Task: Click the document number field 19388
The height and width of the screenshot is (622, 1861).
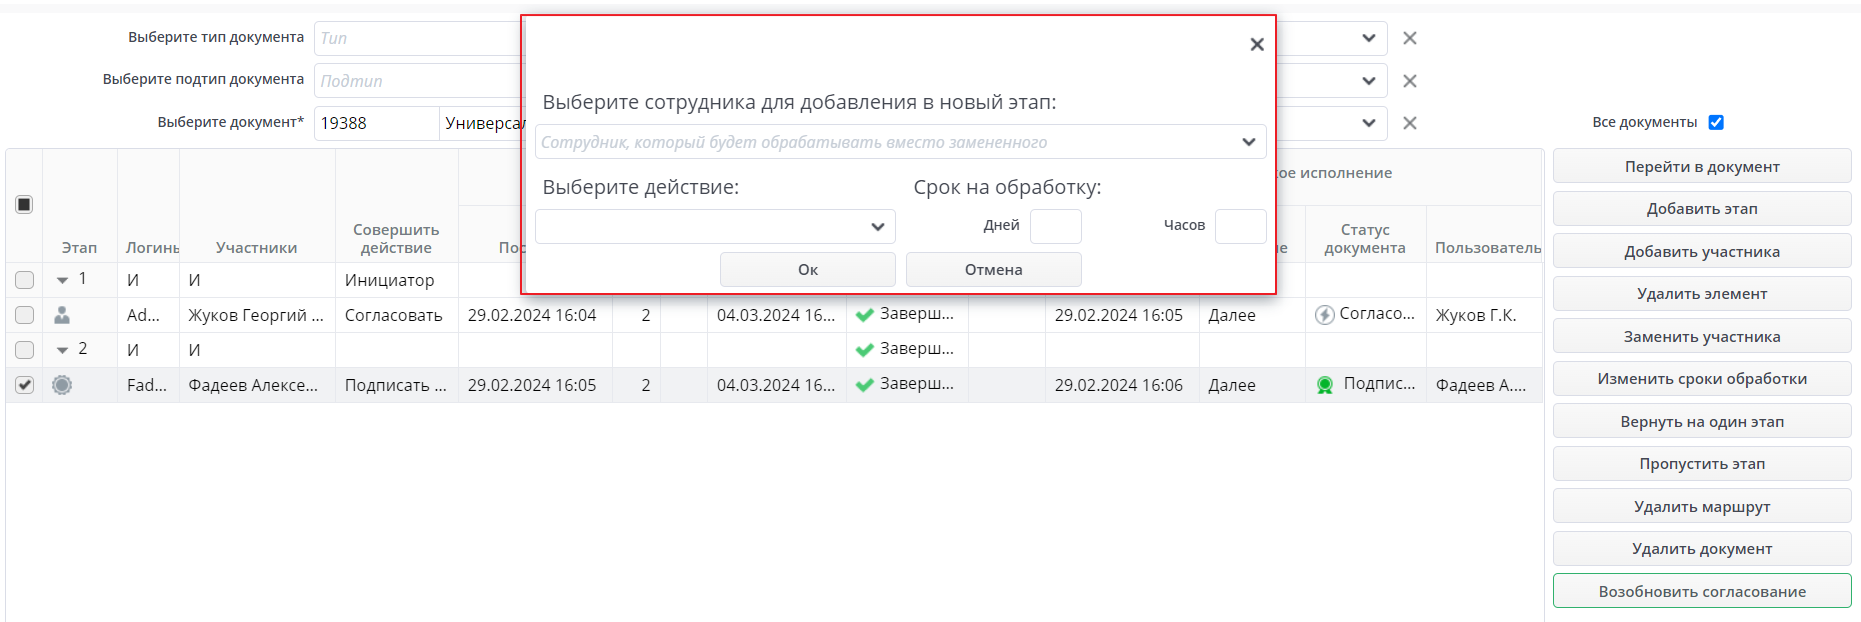Action: (x=377, y=123)
